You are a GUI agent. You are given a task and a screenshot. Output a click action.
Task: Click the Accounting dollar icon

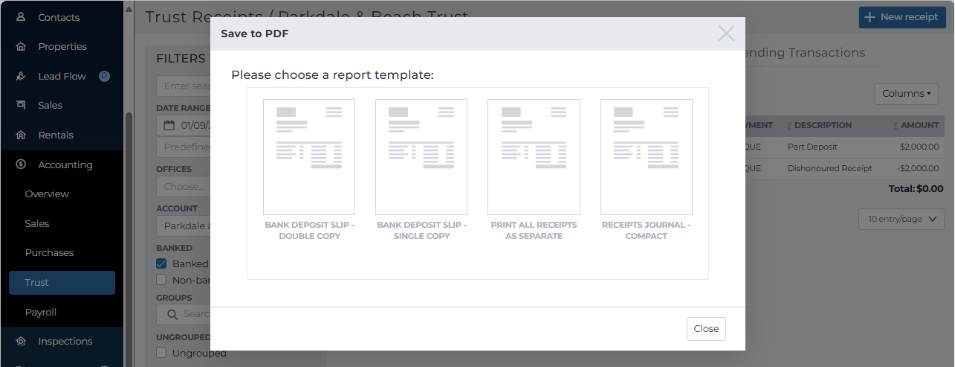tap(21, 164)
